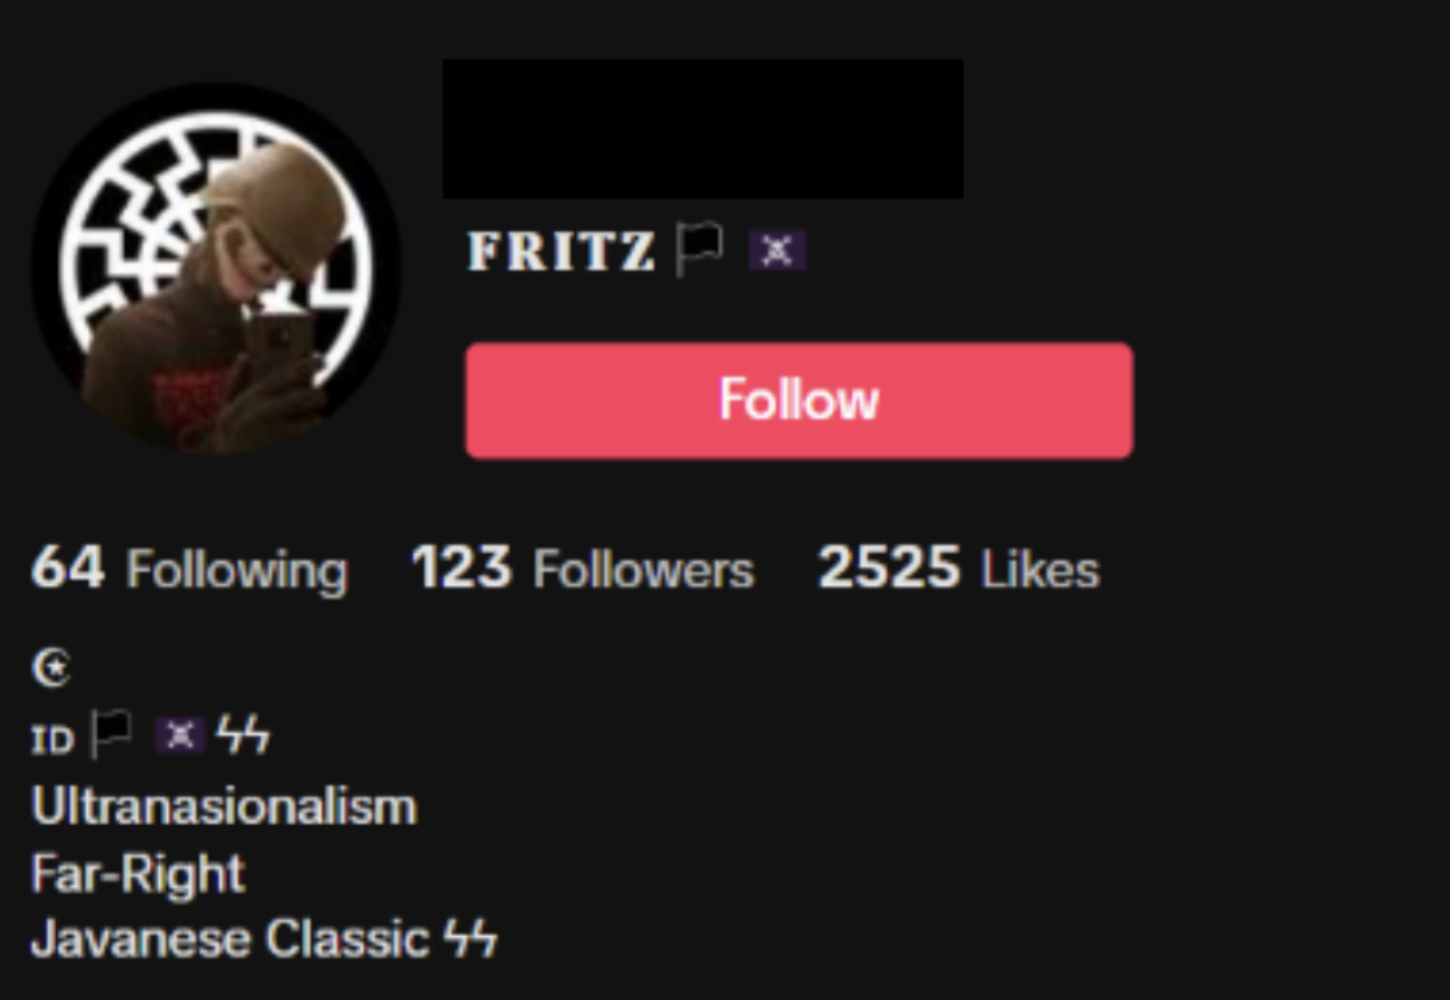Select the Javanese Classic bio line

pos(264,939)
